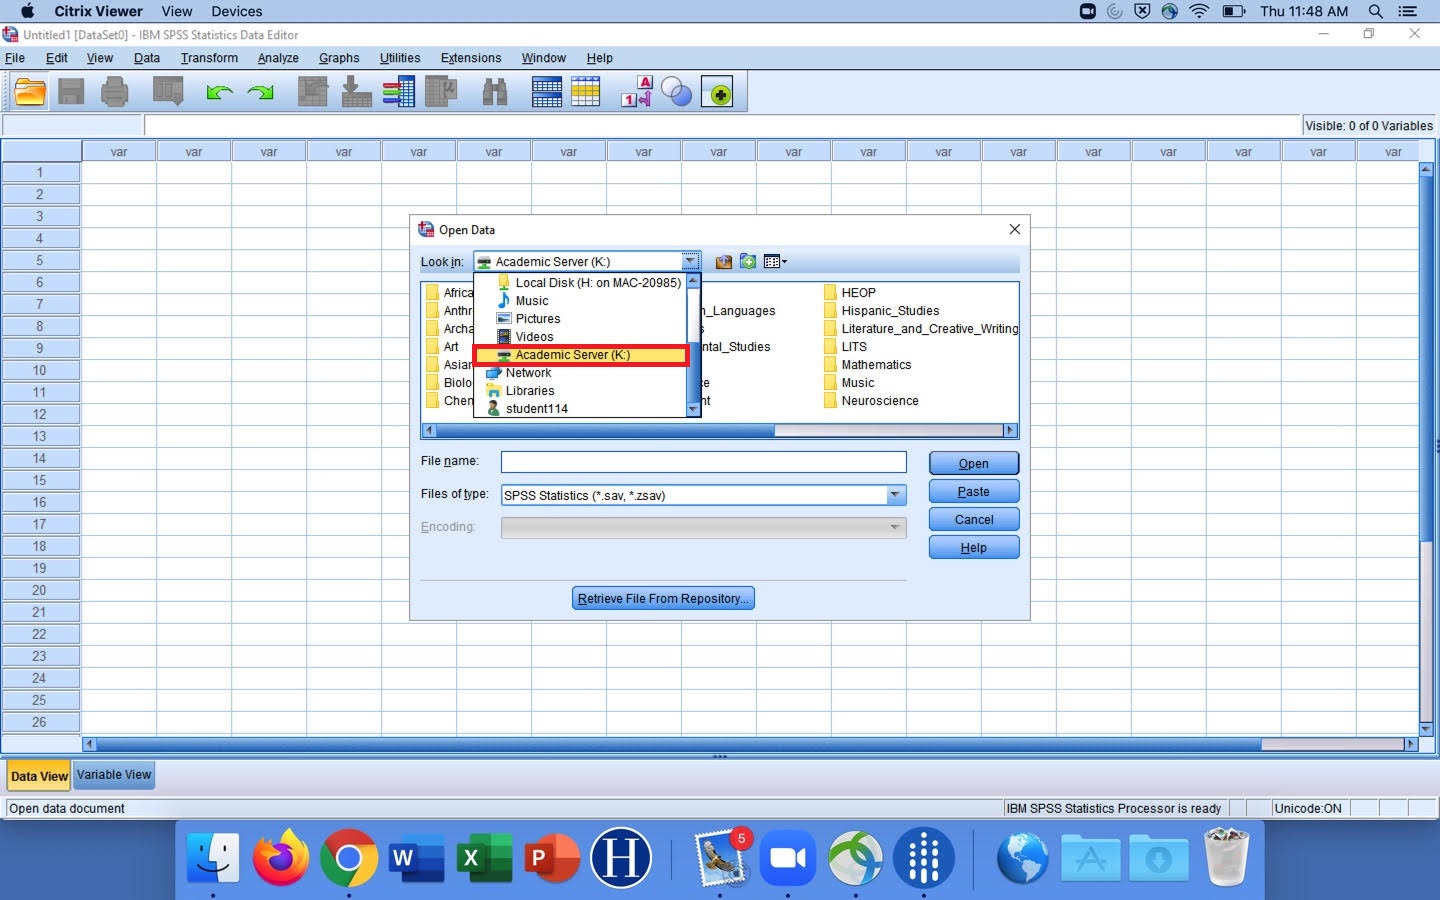Image resolution: width=1440 pixels, height=900 pixels.
Task: Launch Firefox from the dock
Action: pos(281,858)
